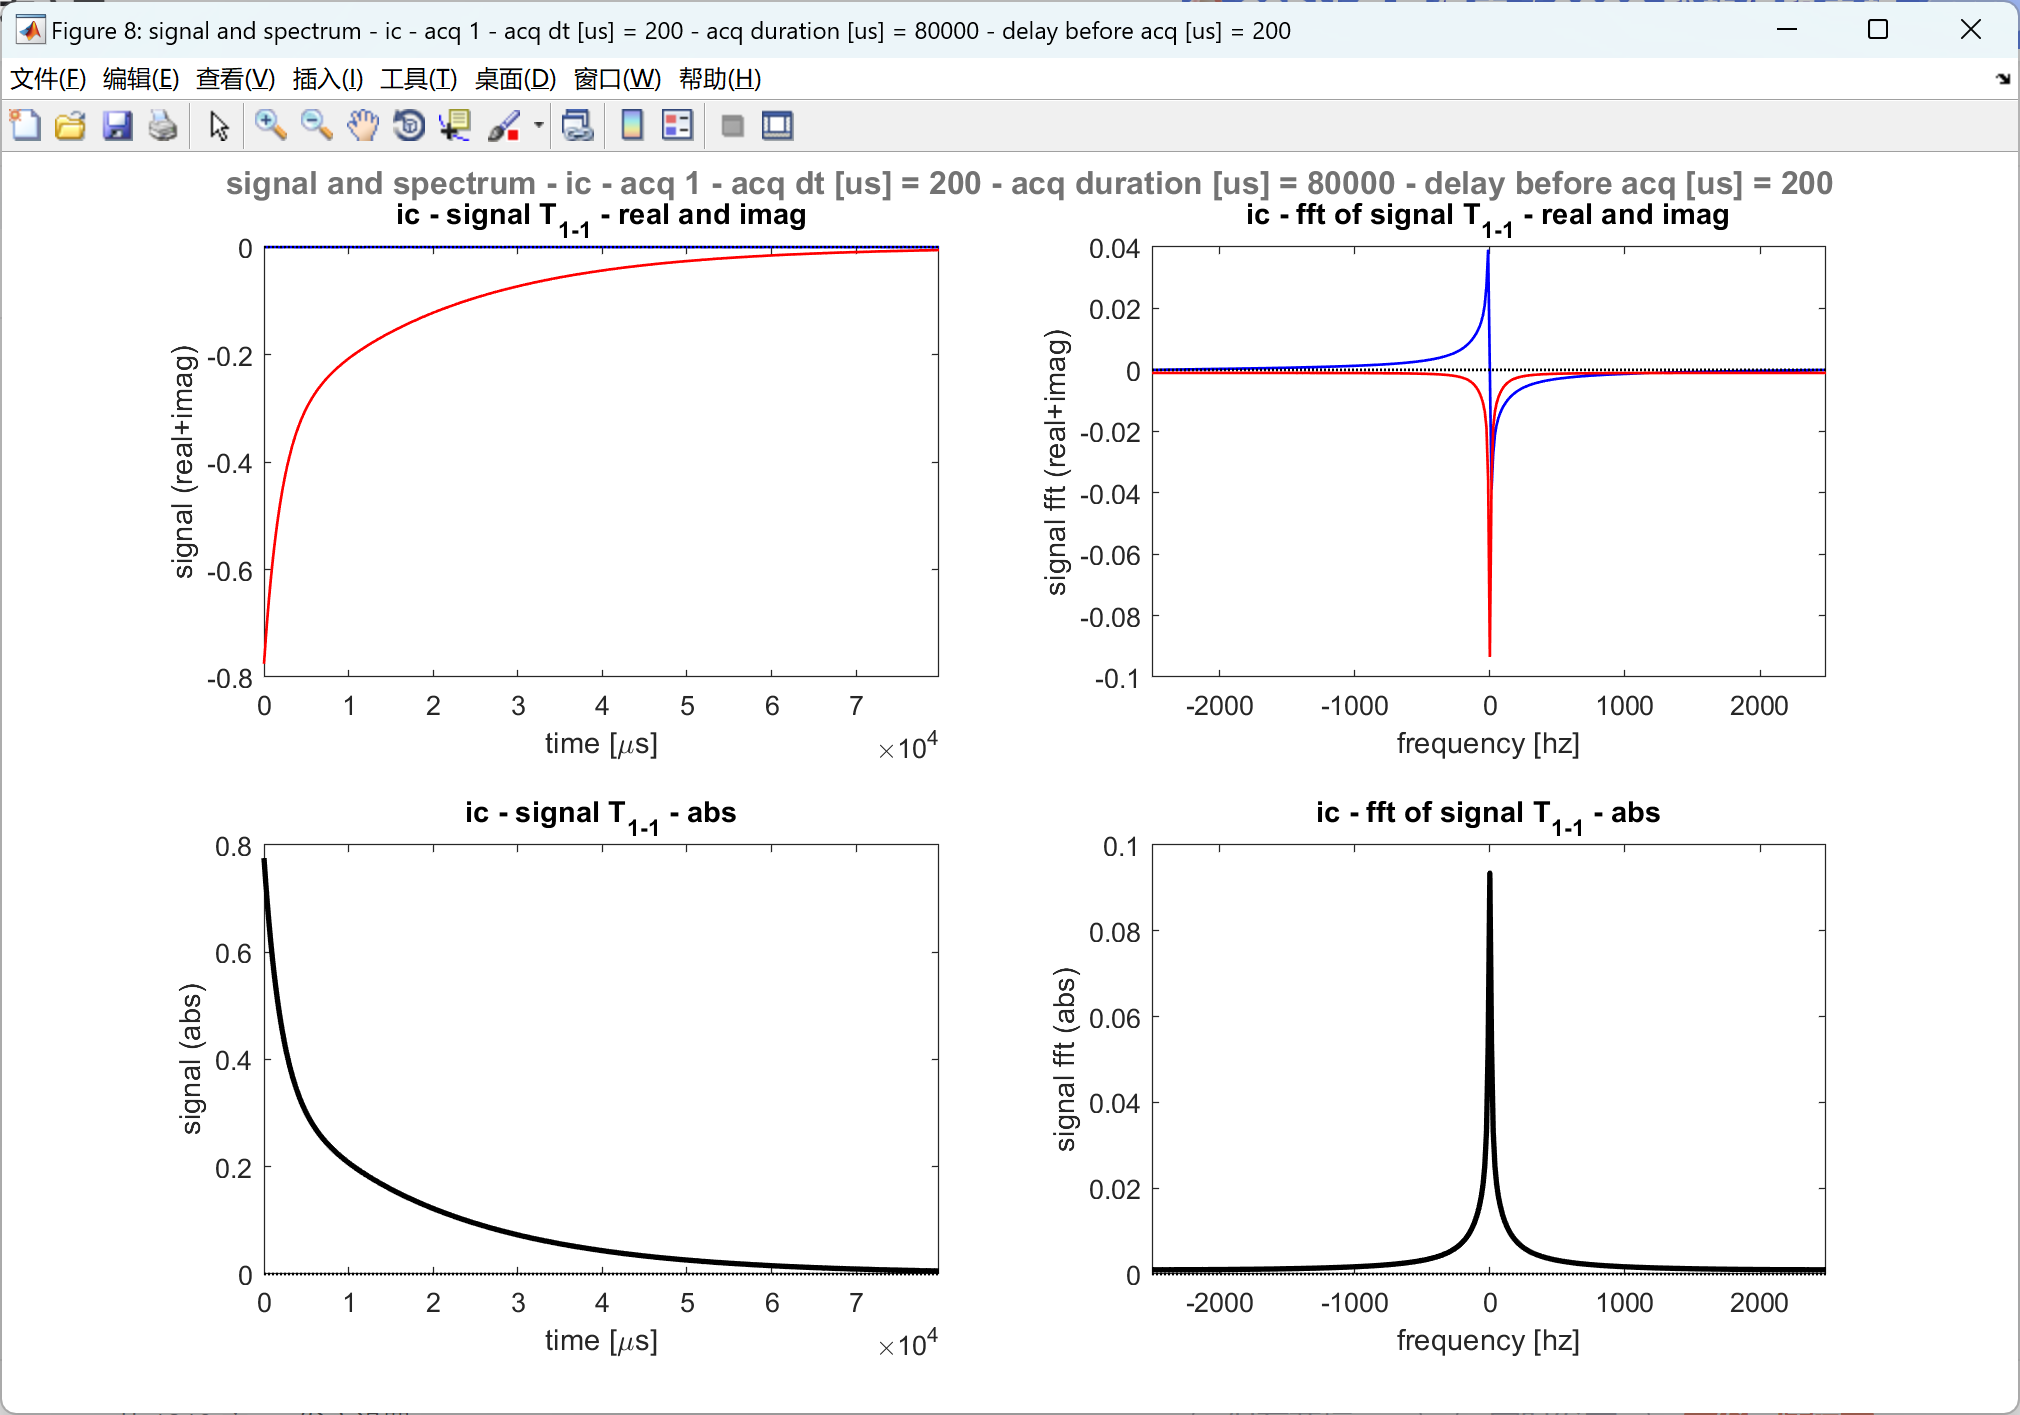Click the New Figure icon
2020x1415 pixels.
click(26, 126)
